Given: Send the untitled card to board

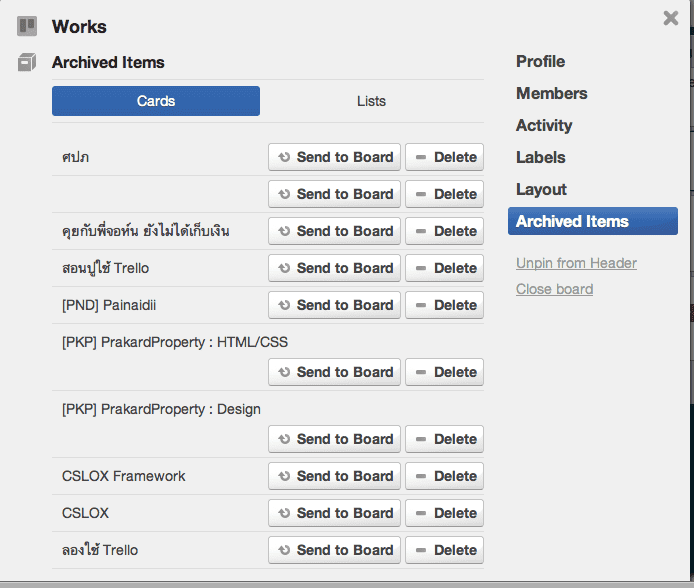Looking at the screenshot, I should point(334,194).
